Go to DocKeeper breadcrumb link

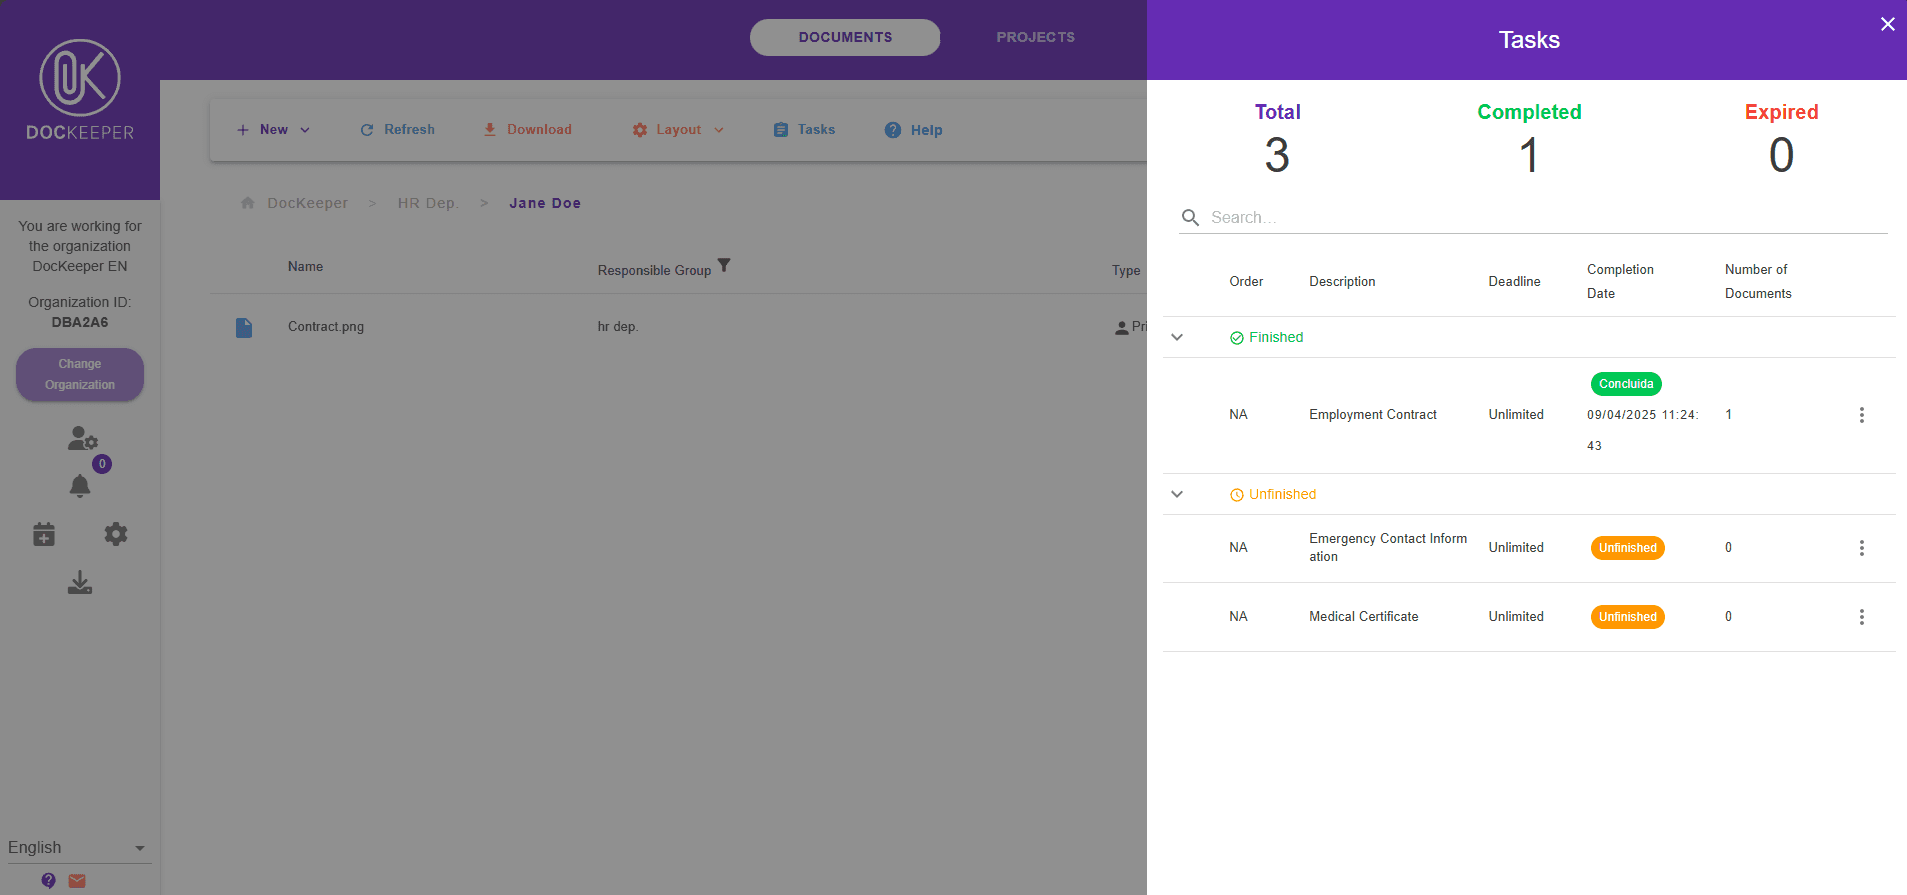pos(307,203)
